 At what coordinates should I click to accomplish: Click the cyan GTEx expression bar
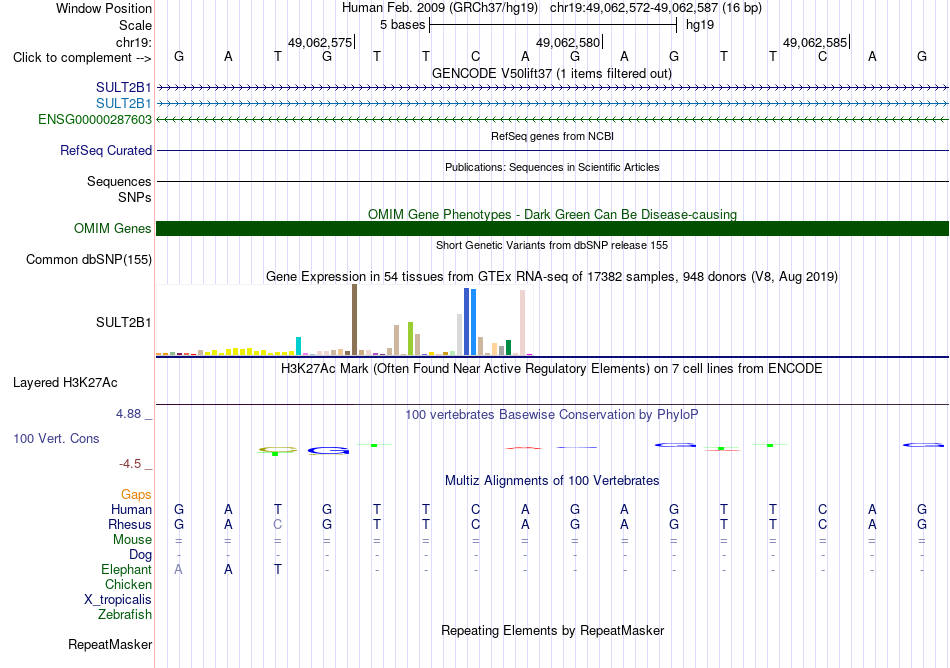coord(298,346)
